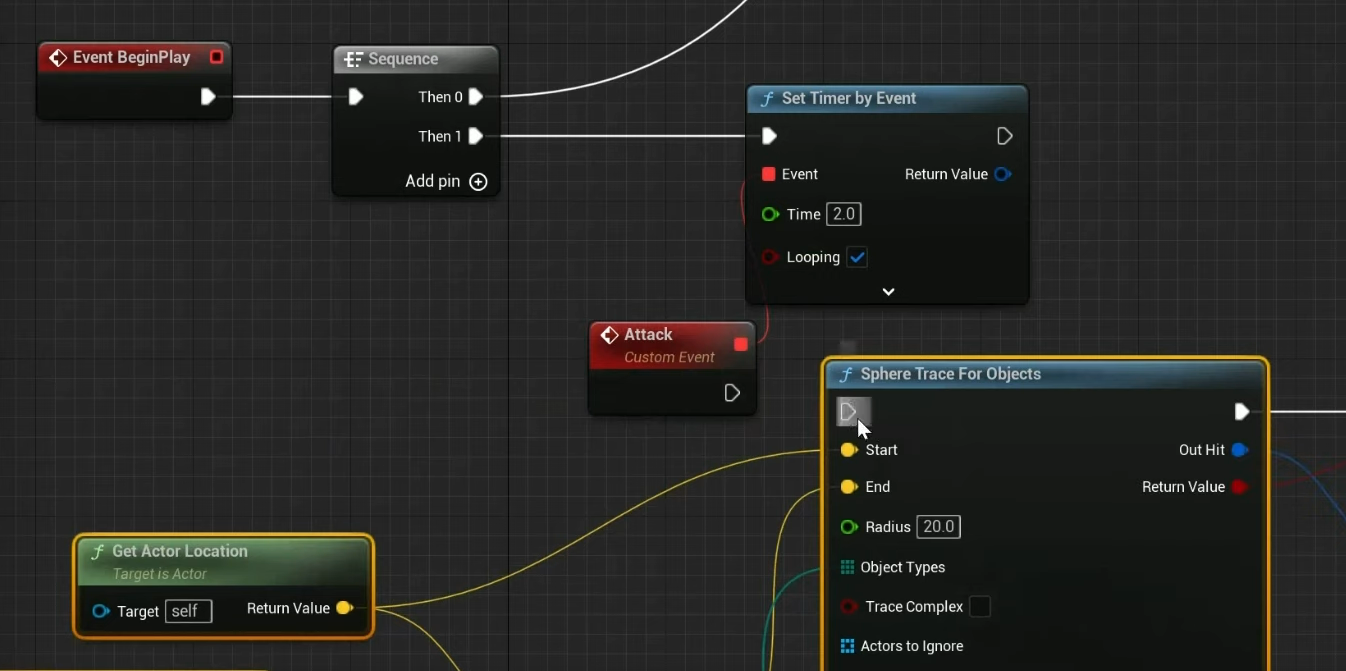This screenshot has height=671, width=1346.
Task: Select the Get Actor Location node title
Action: [180, 551]
